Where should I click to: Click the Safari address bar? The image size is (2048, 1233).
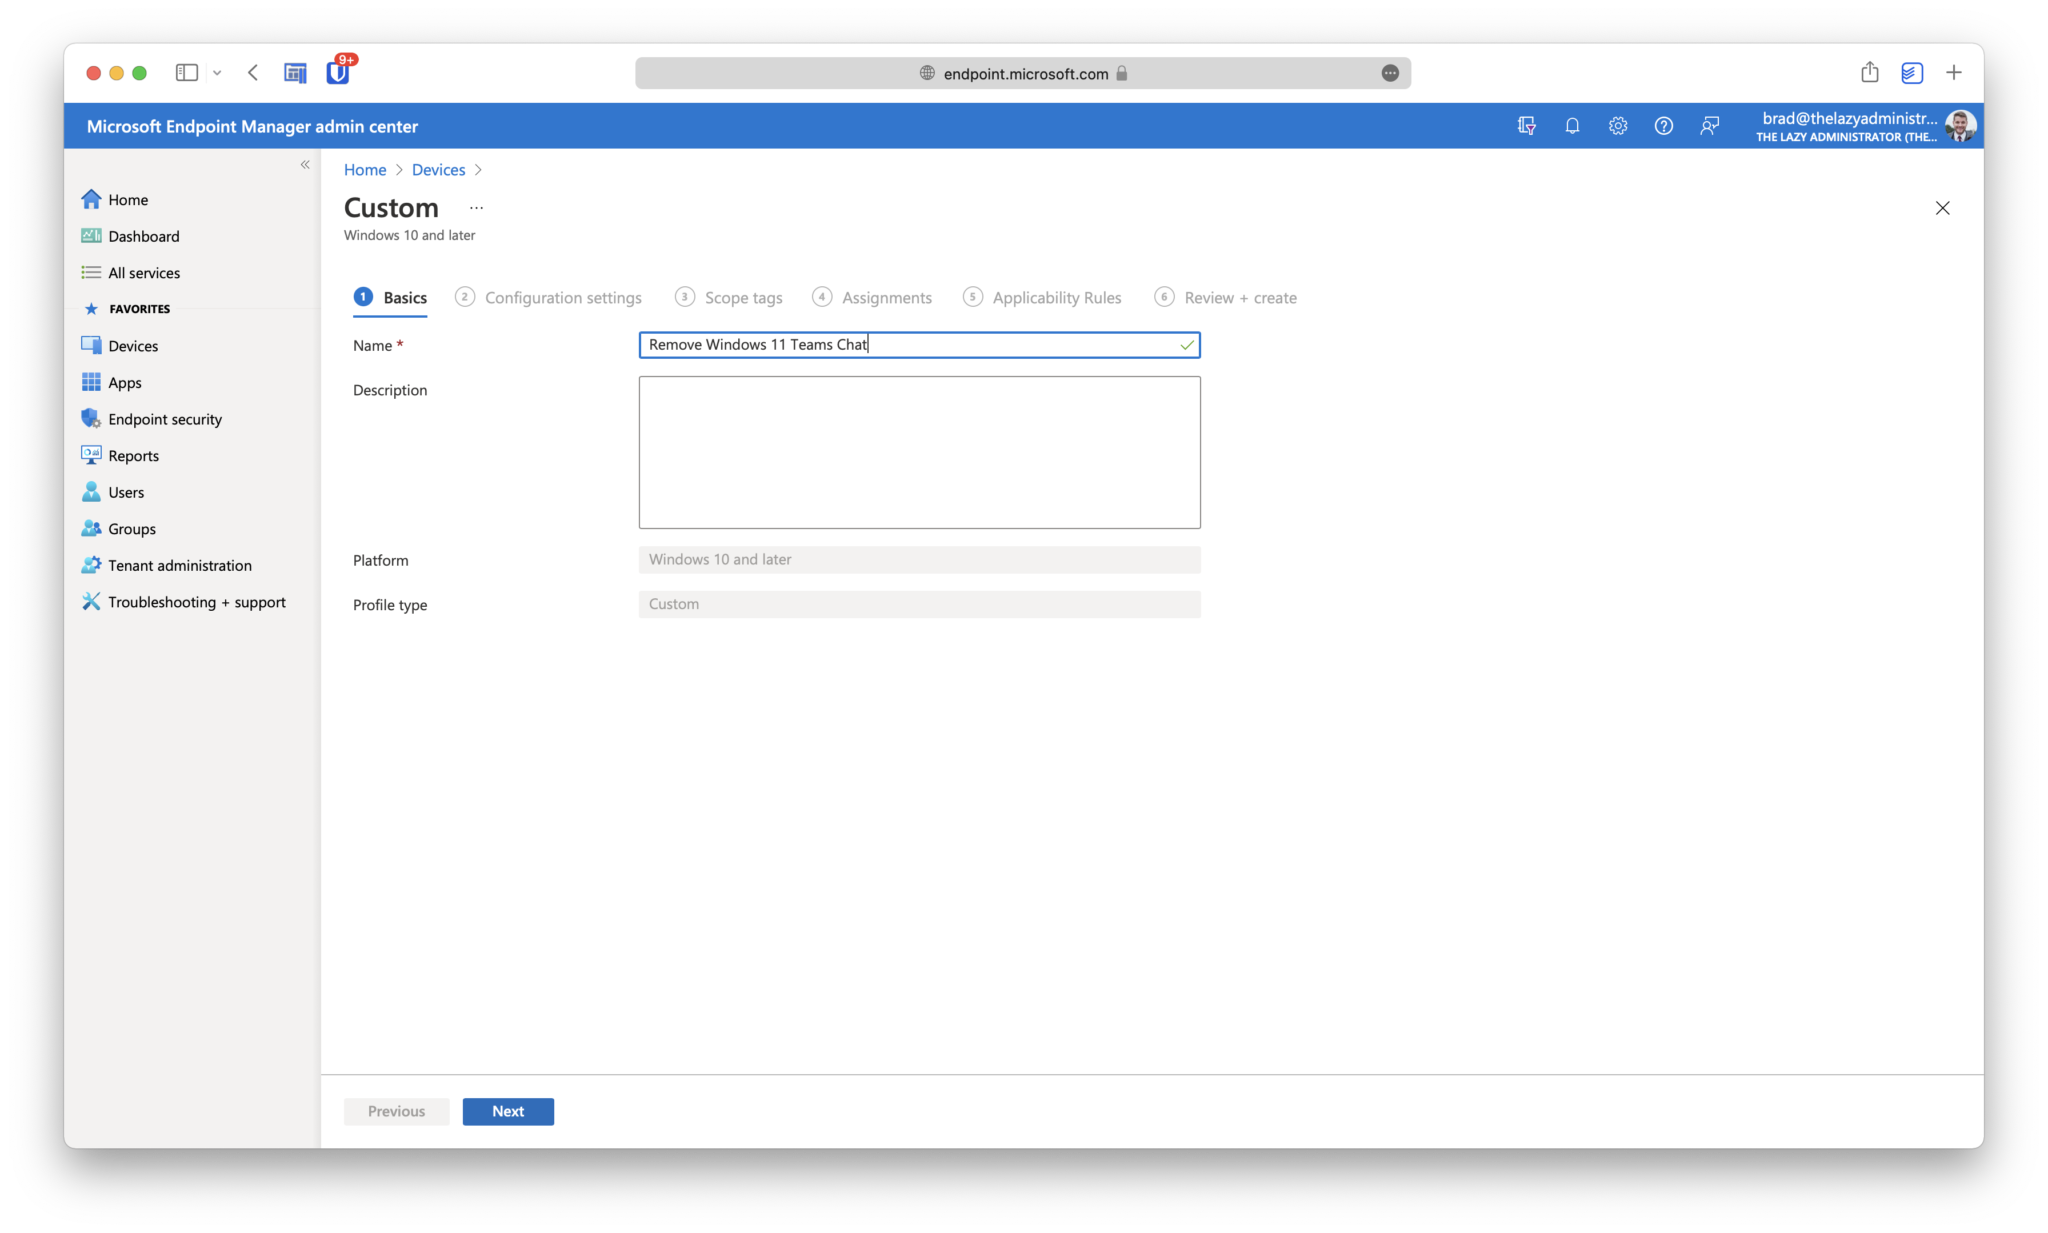tap(1023, 73)
